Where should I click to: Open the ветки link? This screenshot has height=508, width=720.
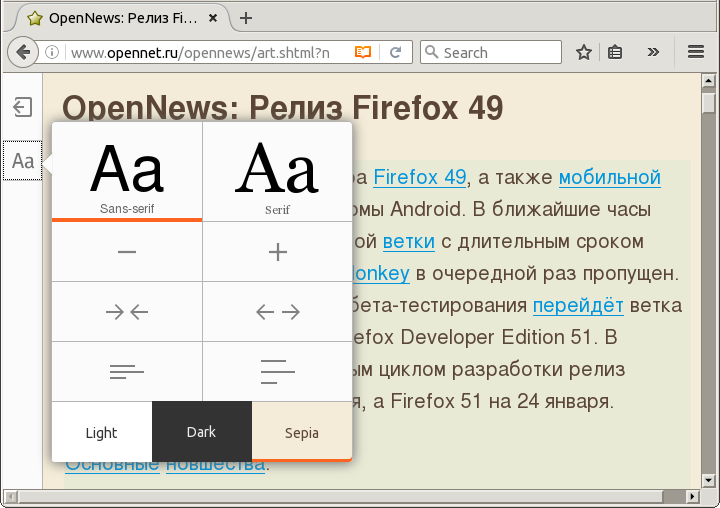click(409, 242)
